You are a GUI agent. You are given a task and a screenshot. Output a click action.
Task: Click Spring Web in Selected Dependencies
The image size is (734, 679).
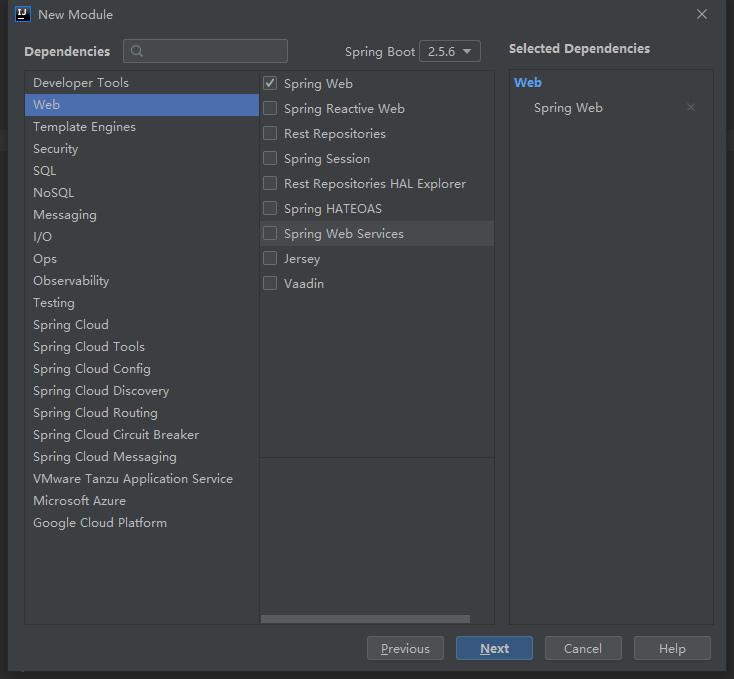coord(568,108)
